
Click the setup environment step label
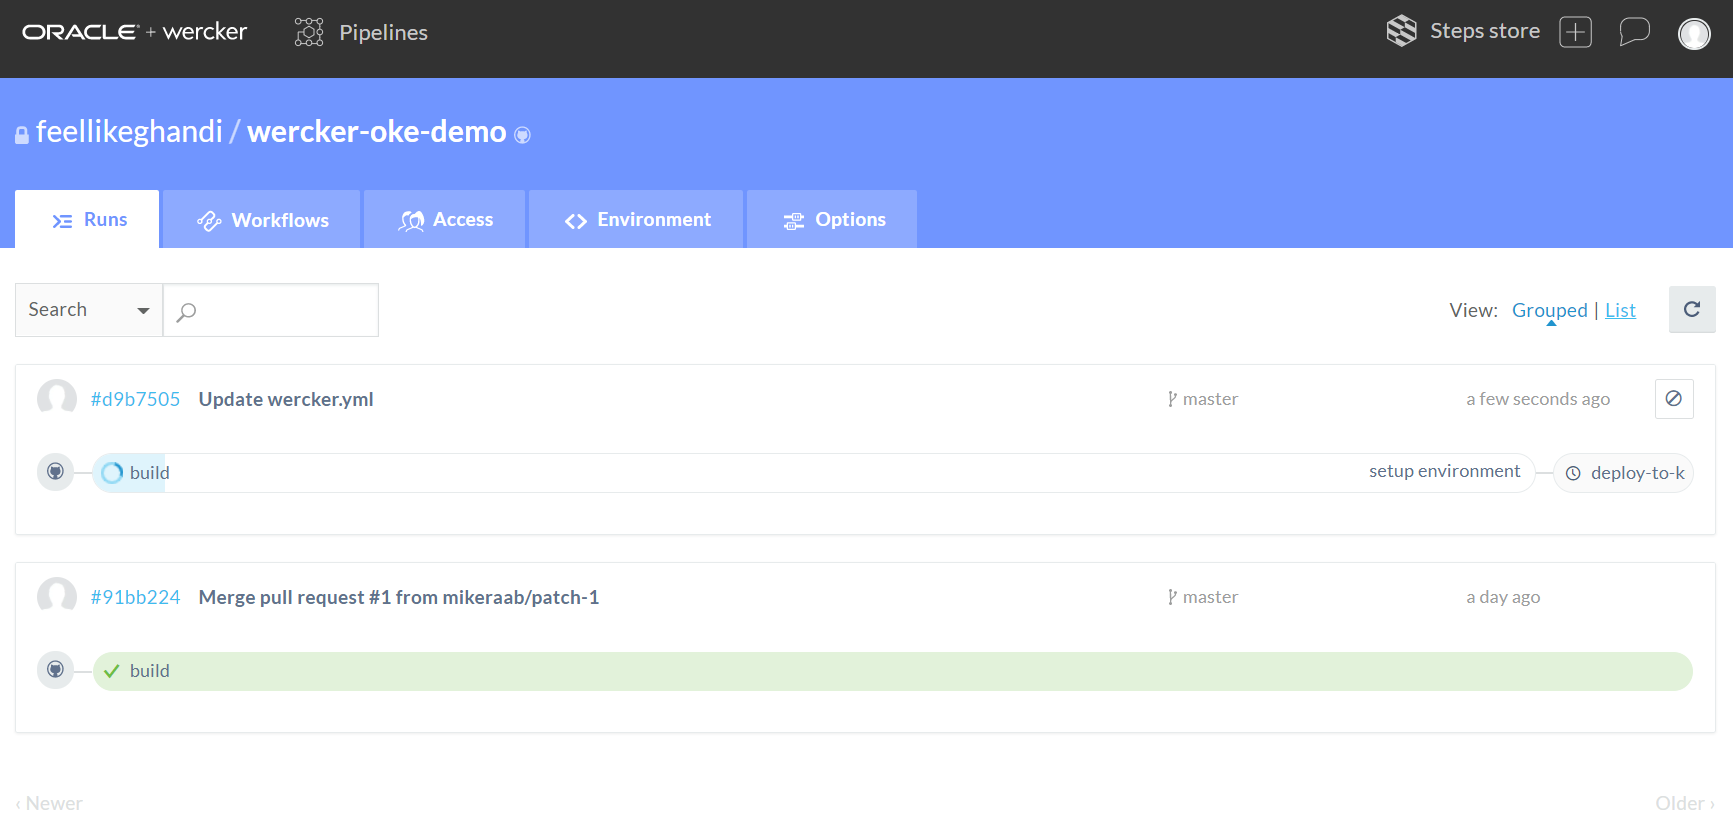pos(1444,471)
